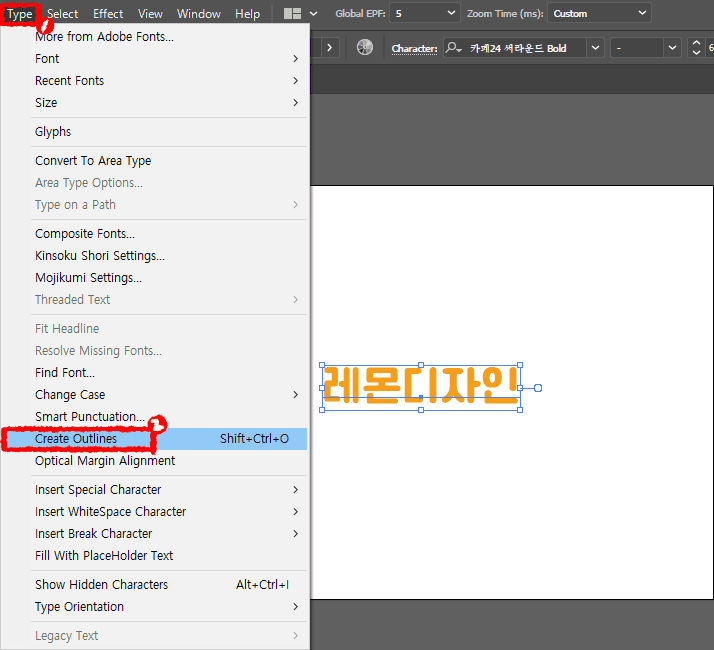Viewport: 714px width, 650px height.
Task: Open the Effect menu
Action: tap(108, 14)
